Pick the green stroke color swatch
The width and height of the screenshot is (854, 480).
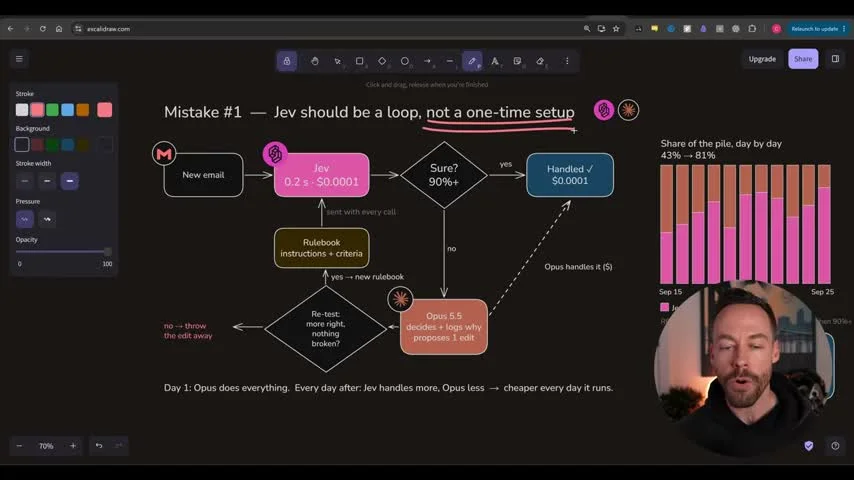tap(52, 110)
